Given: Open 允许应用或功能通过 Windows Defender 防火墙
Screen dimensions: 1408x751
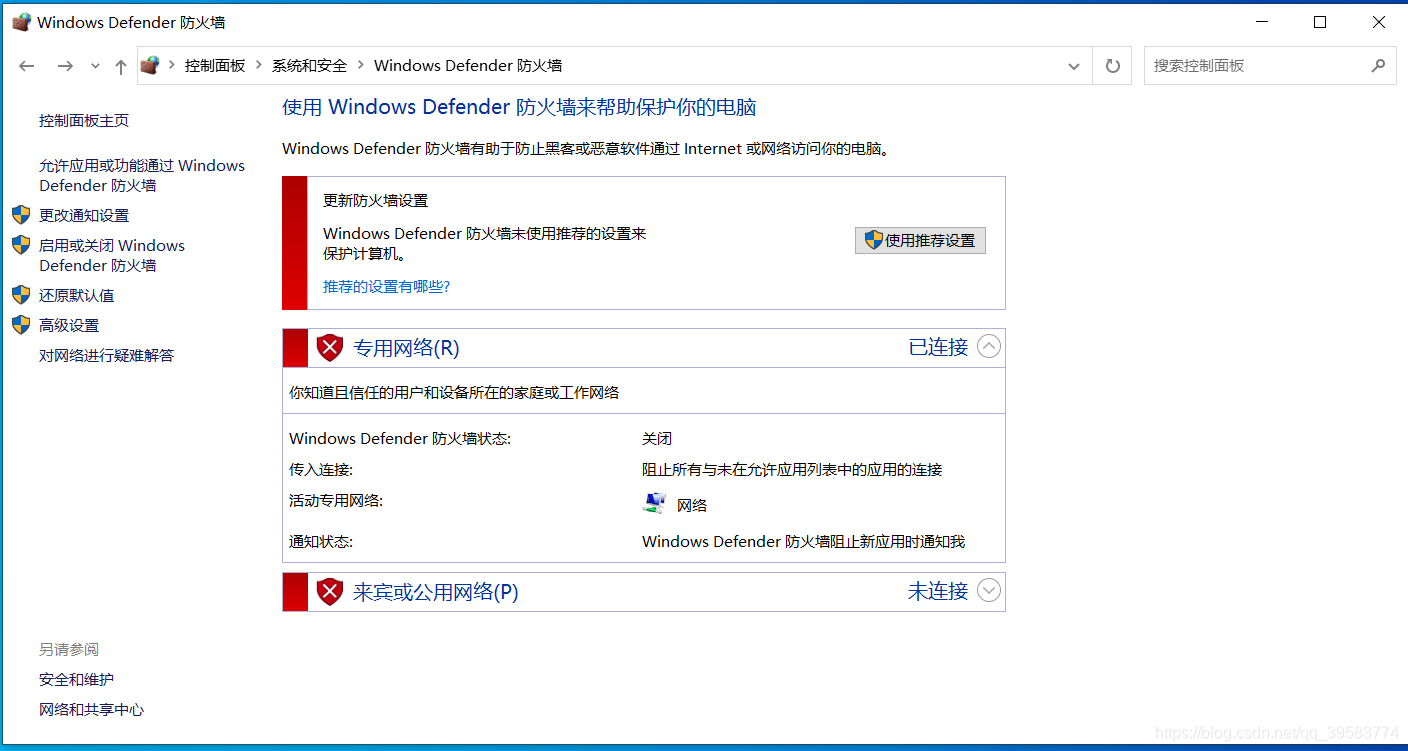Looking at the screenshot, I should 142,176.
